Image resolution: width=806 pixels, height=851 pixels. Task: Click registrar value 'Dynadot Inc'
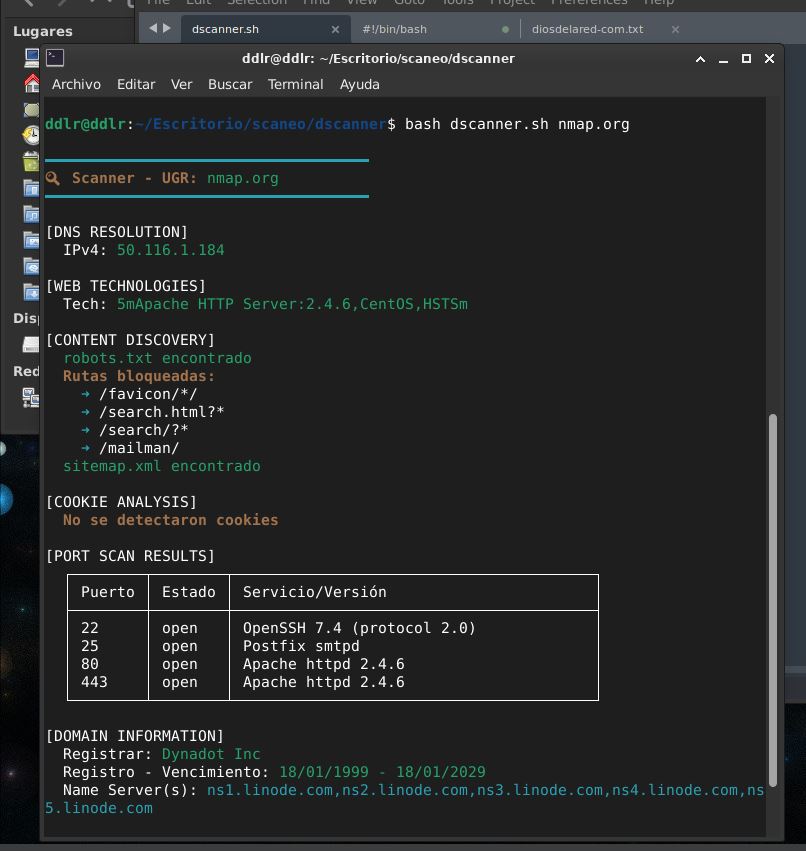[x=211, y=754]
